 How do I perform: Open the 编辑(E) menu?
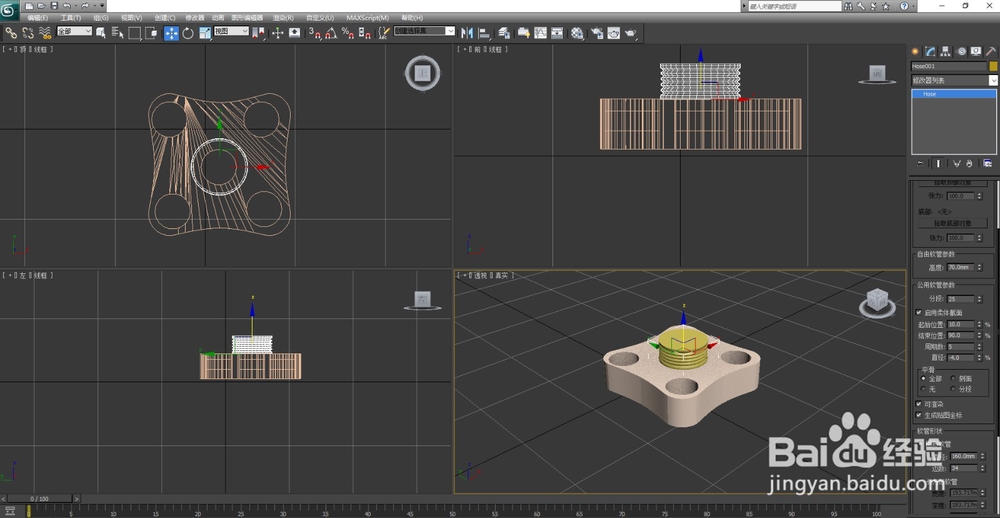pyautogui.click(x=38, y=18)
